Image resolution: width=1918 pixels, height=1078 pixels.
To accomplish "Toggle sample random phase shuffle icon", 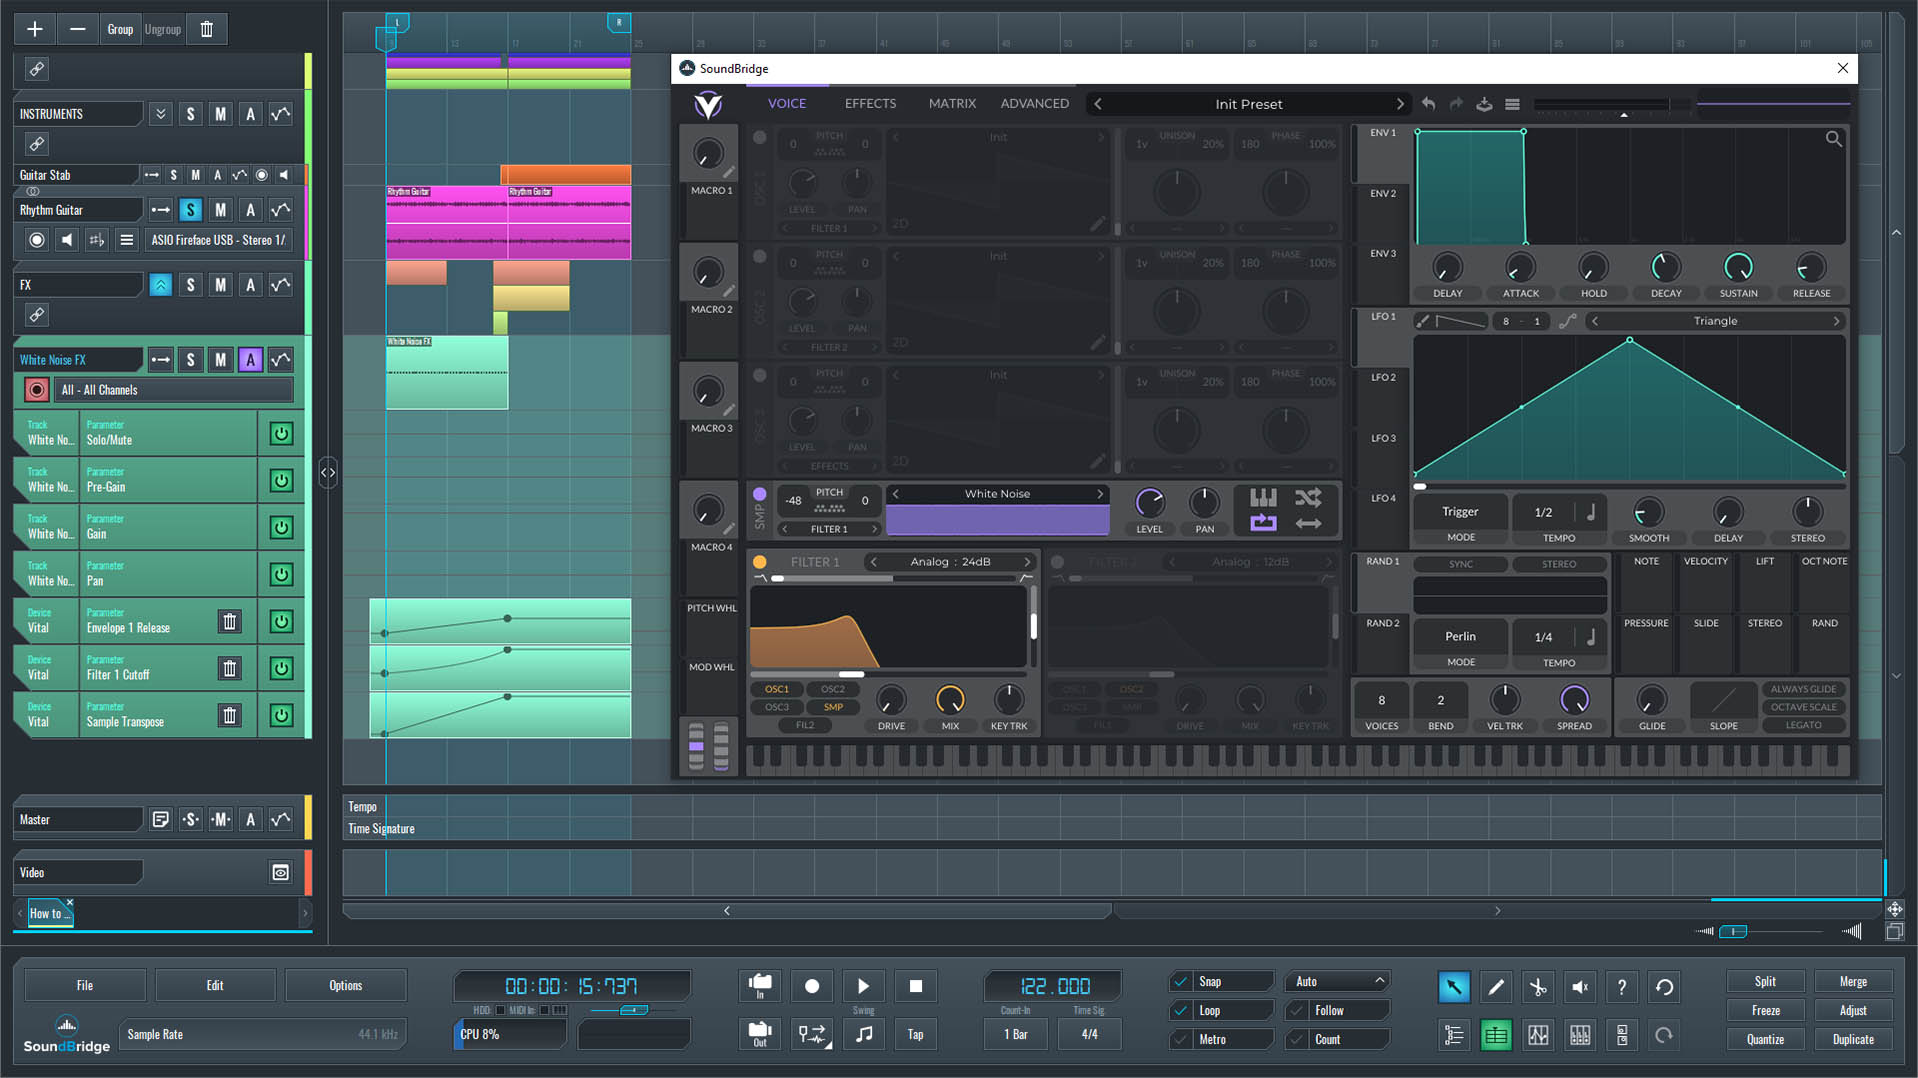I will point(1308,497).
